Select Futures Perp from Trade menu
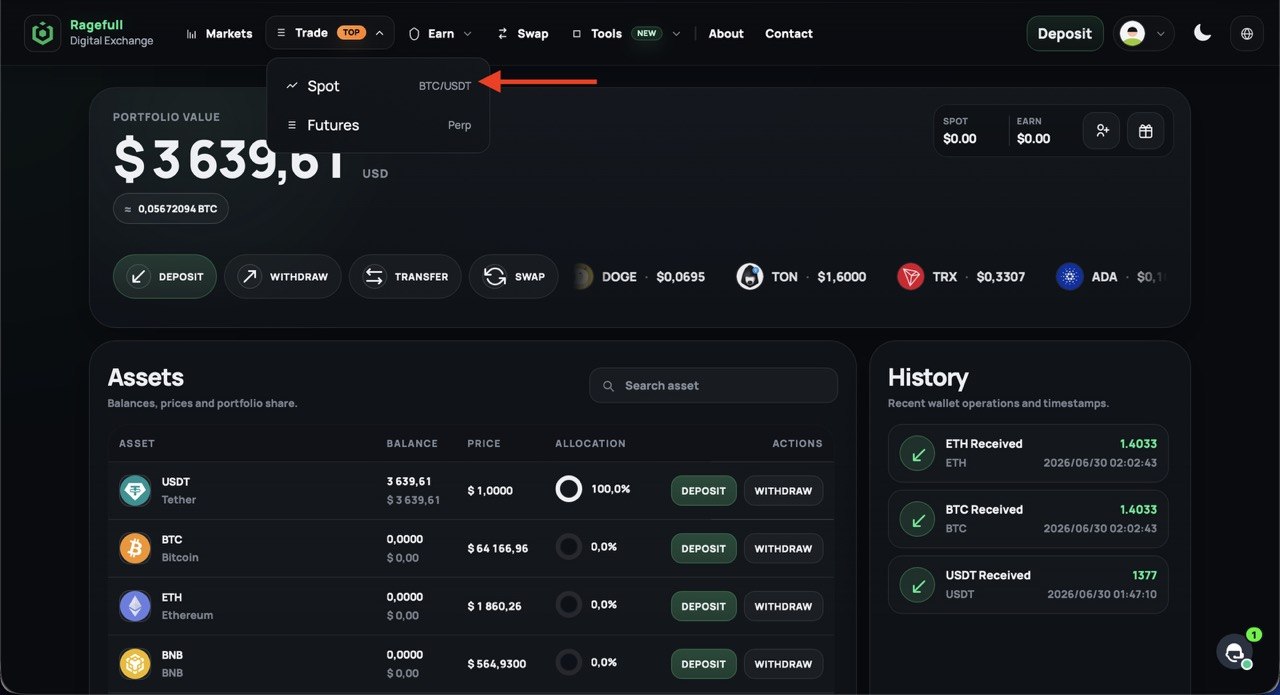Viewport: 1280px width, 695px height. pos(378,125)
